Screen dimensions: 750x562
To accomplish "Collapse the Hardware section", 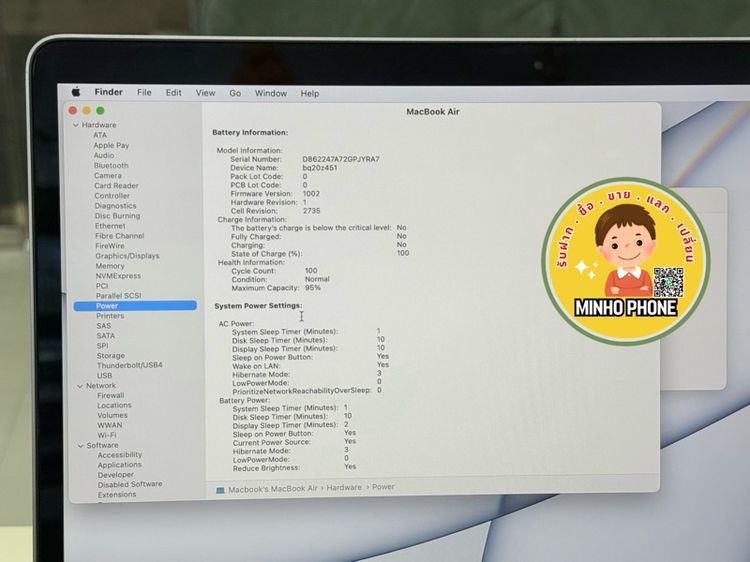I will [x=76, y=125].
